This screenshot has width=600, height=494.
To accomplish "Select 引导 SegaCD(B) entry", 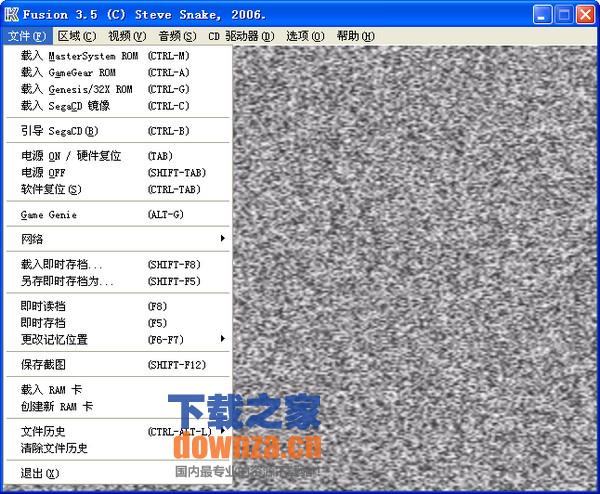I will coord(118,131).
